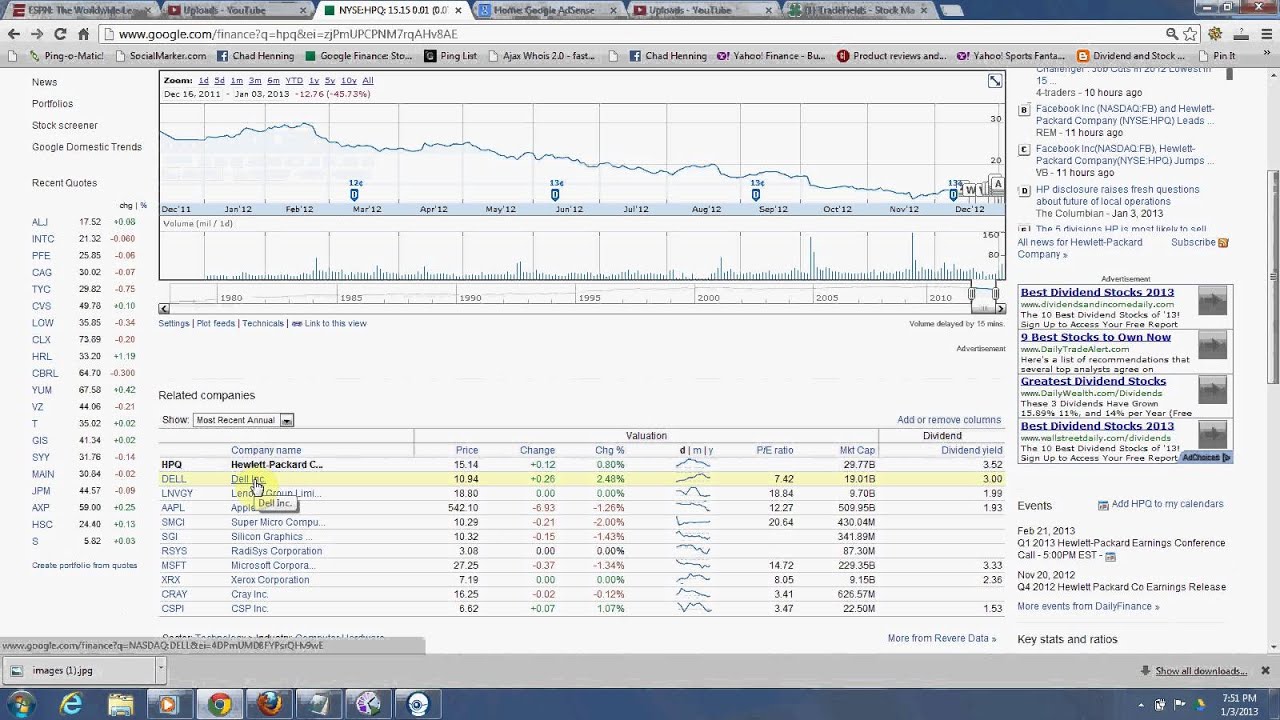Viewport: 1280px width, 720px height.
Task: Switch to Chrome in taskbar
Action: (220, 704)
